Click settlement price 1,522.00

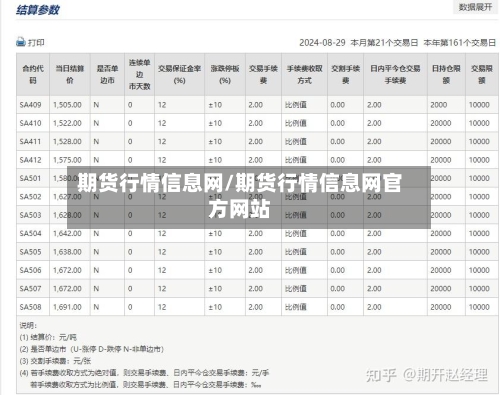point(67,123)
